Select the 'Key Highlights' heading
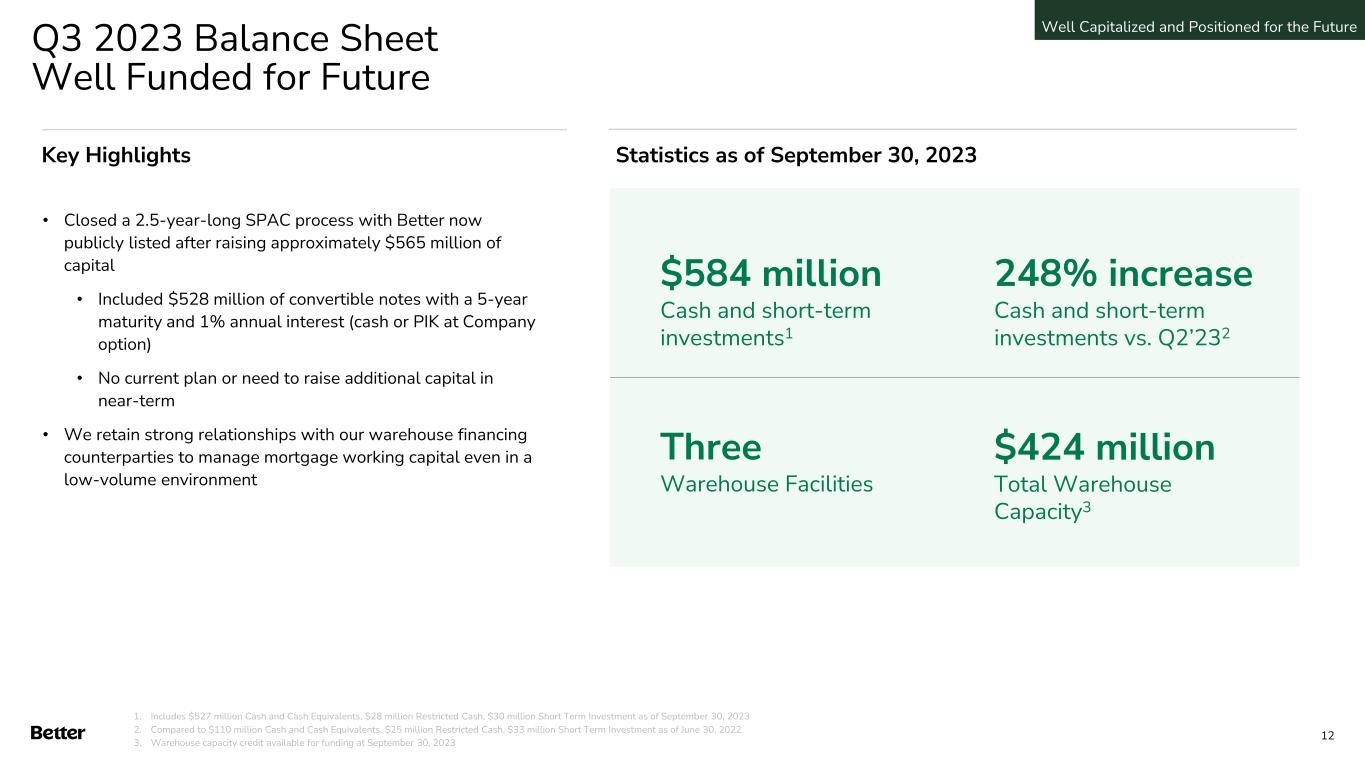Screen dimensions: 1365x768 (x=116, y=155)
